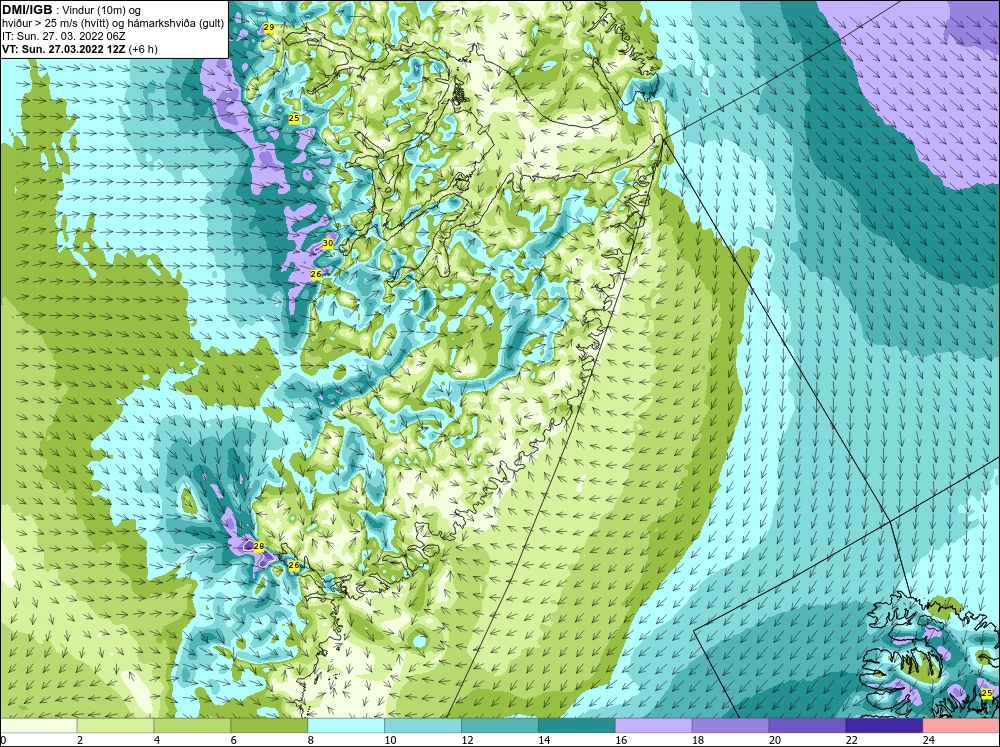Pick the 4–6 m/s green legend swatch

pos(192,725)
